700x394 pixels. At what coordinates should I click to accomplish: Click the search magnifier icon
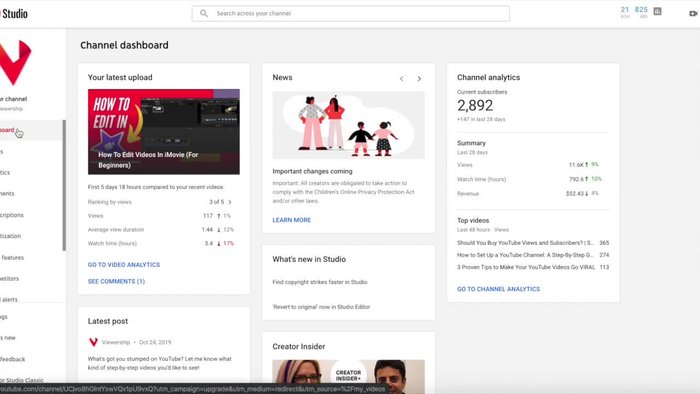(x=204, y=13)
